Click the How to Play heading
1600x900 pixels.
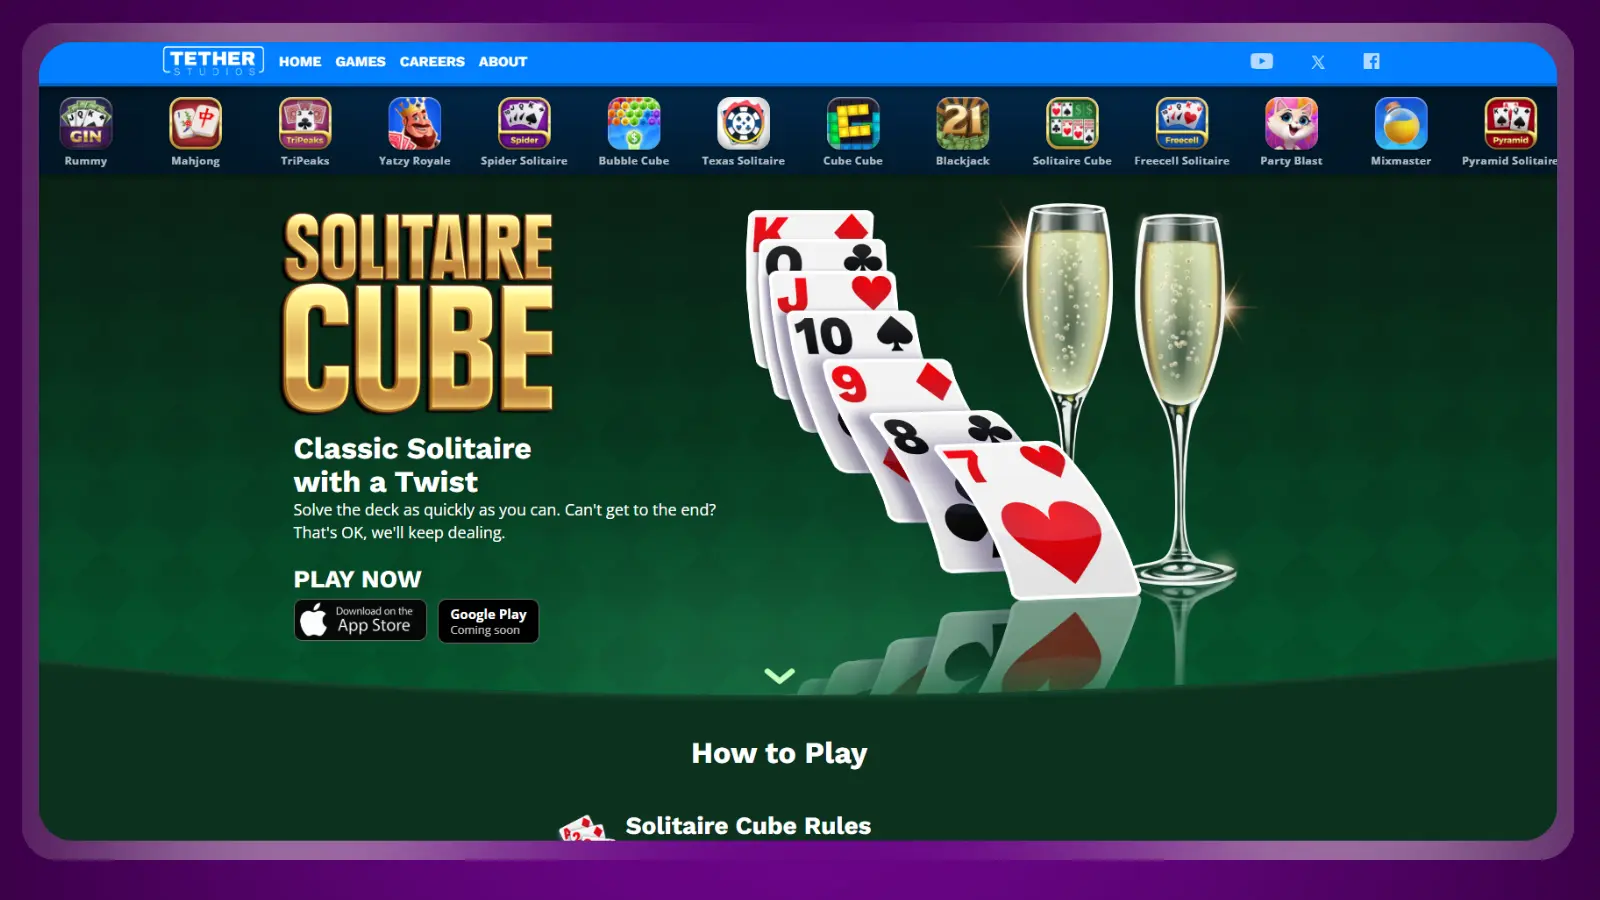[779, 753]
